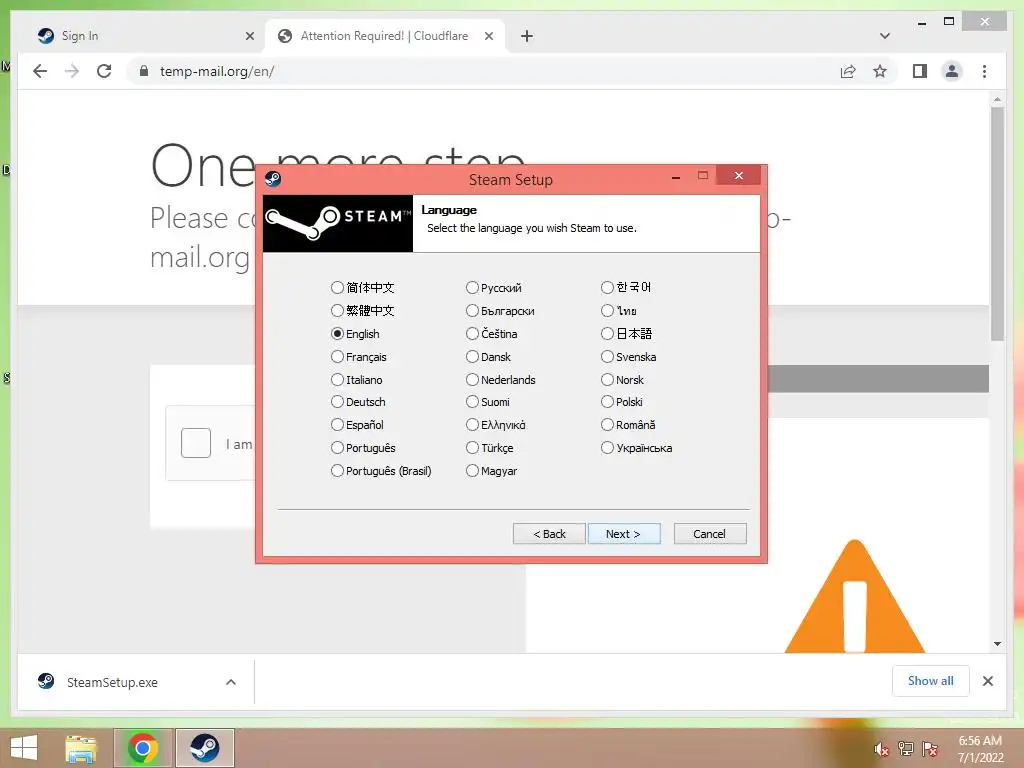Viewport: 1024px width, 768px height.
Task: Select the Magyar radio button
Action: point(472,470)
